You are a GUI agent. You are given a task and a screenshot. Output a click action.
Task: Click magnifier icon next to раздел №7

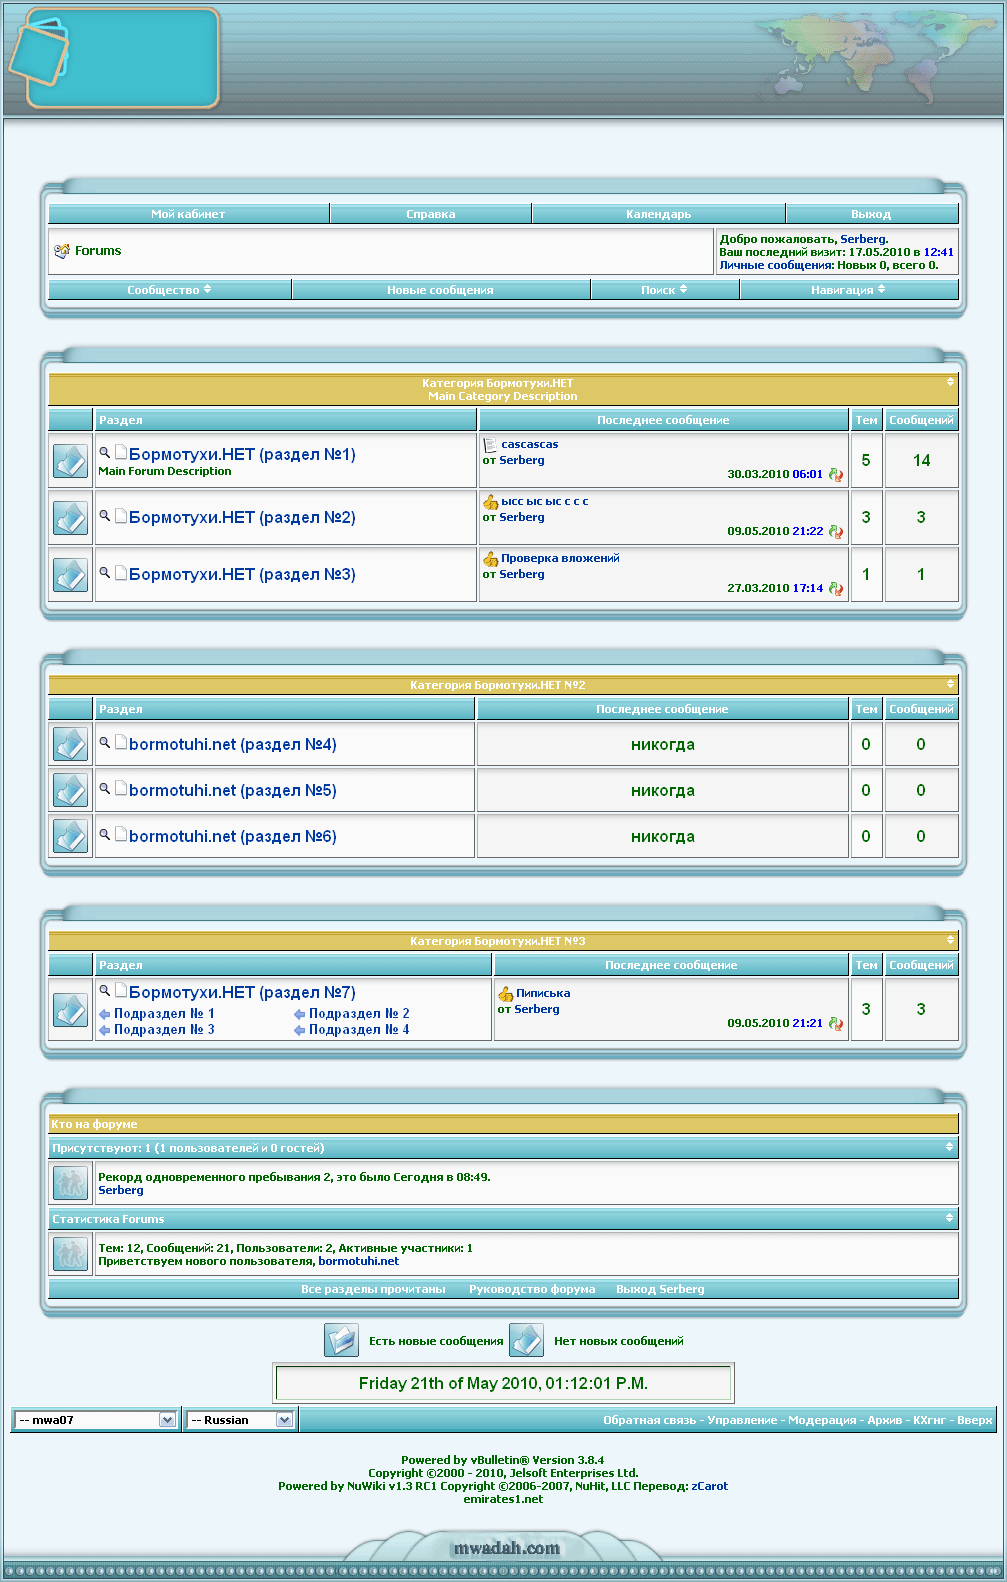(104, 990)
